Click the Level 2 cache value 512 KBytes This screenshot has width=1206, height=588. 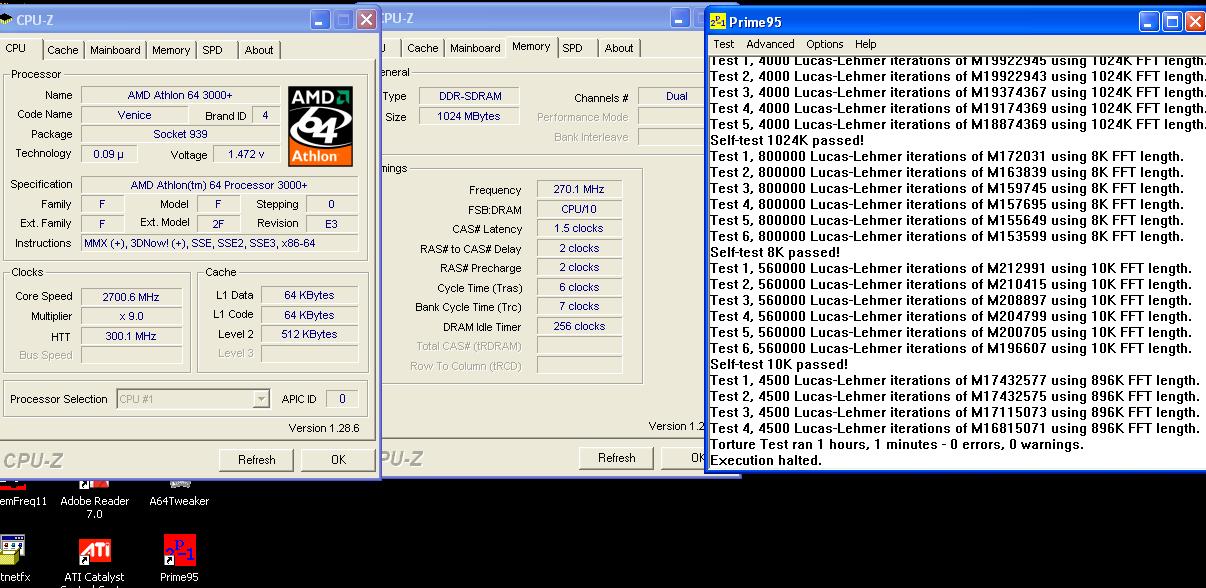[310, 334]
